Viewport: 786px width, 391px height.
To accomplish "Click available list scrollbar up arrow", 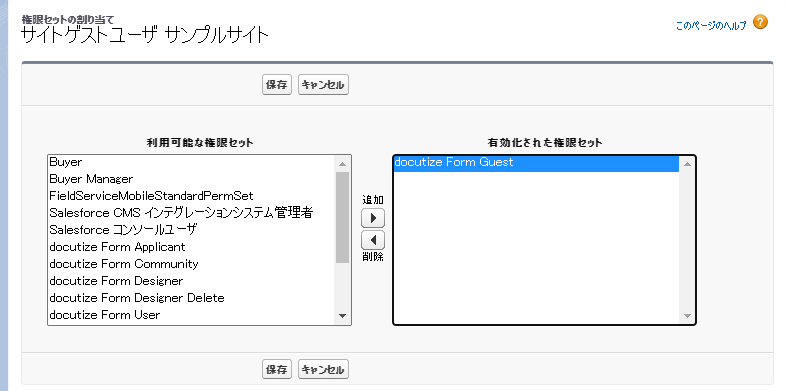I will pyautogui.click(x=343, y=163).
